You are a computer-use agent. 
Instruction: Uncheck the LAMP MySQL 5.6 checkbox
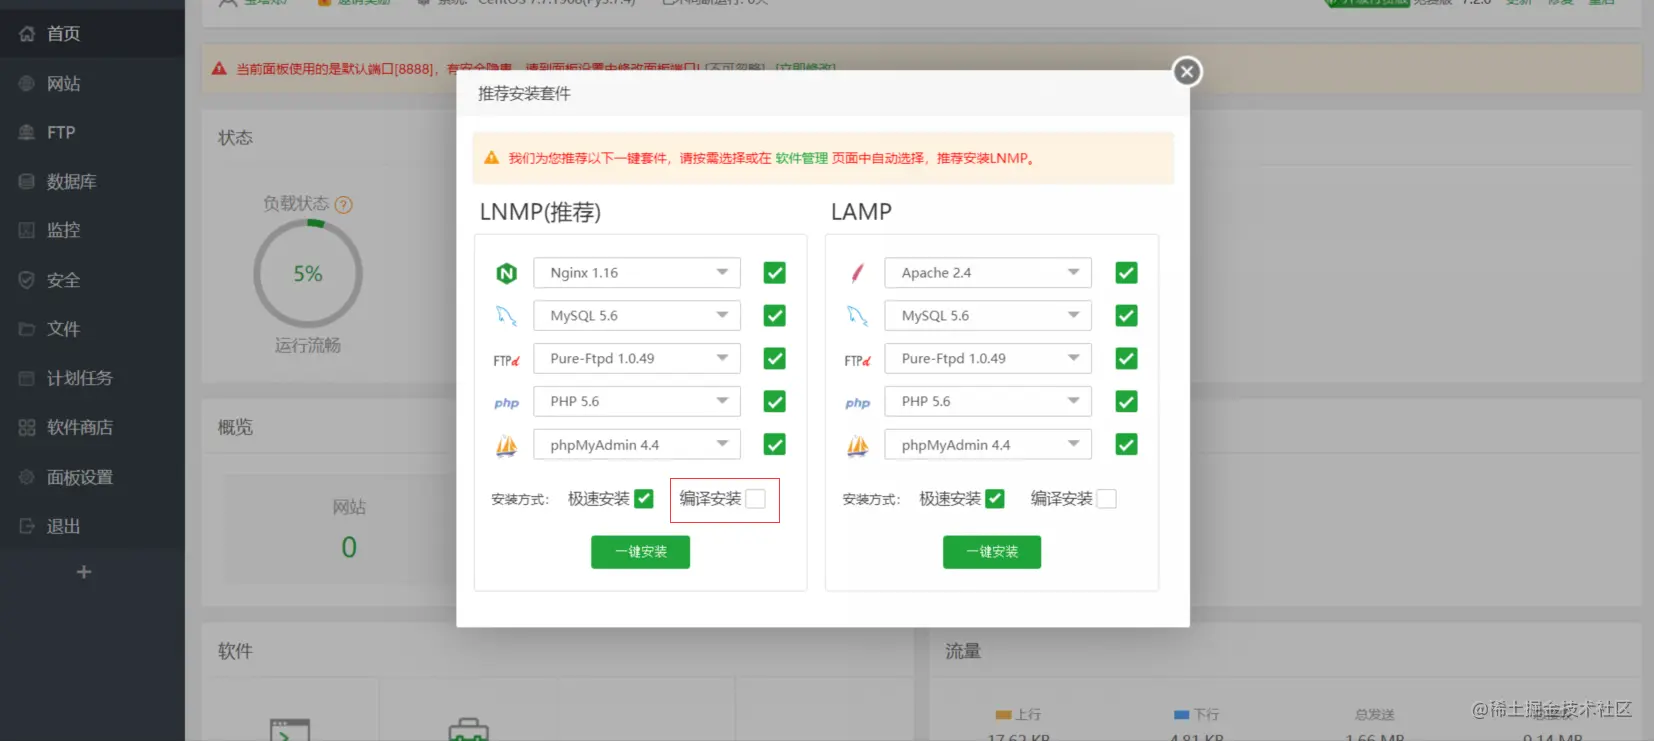tap(1126, 316)
